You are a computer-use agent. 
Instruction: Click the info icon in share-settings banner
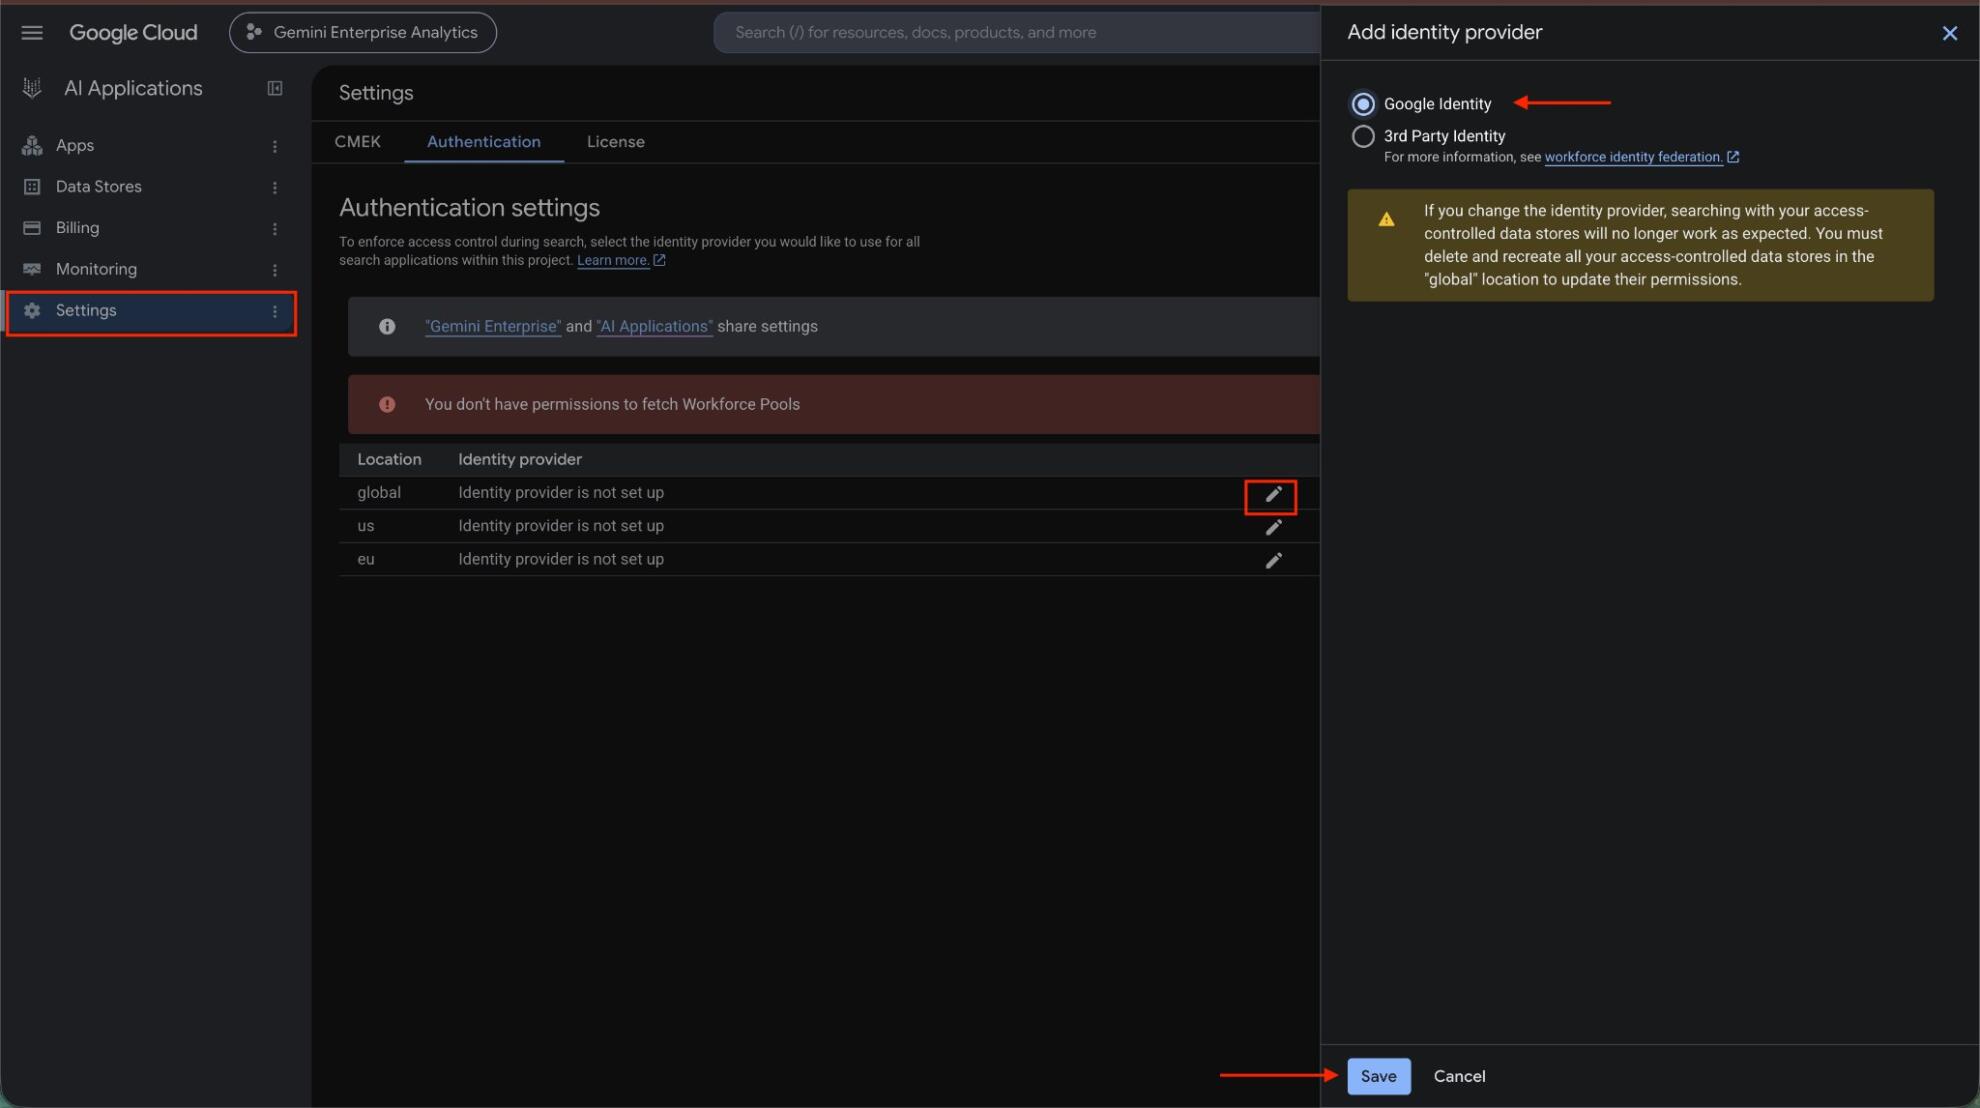point(387,327)
